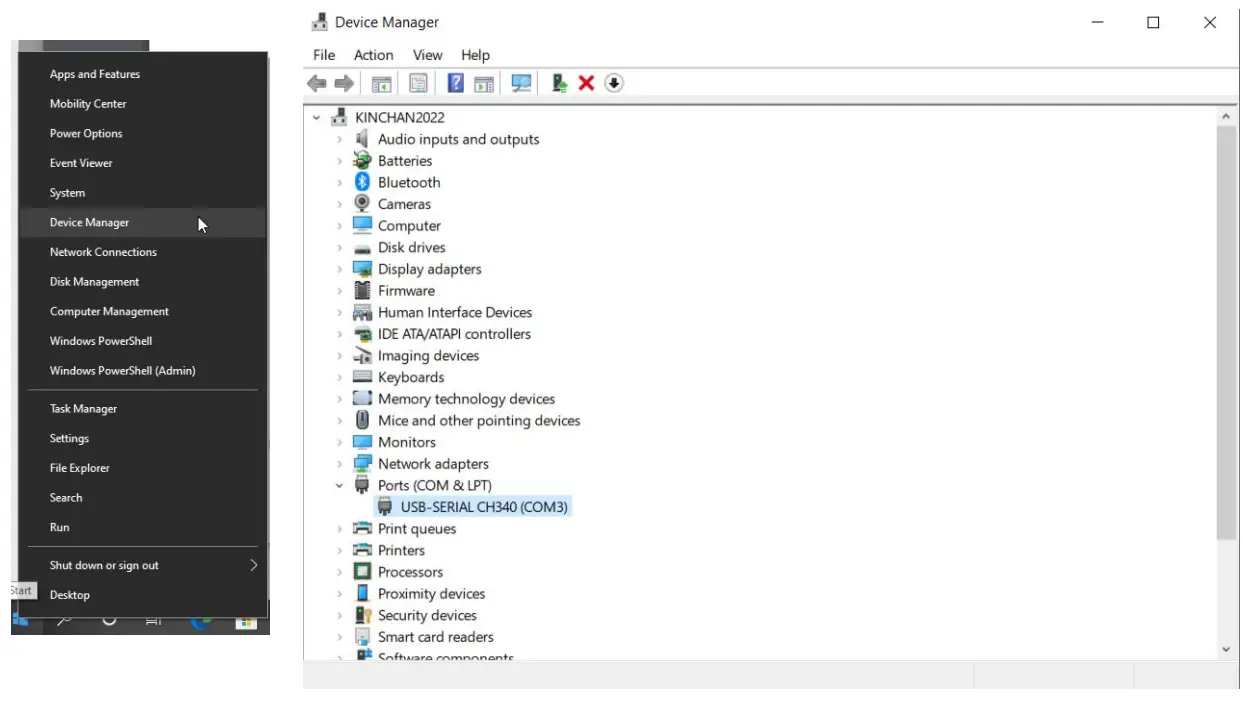Open the Action menu
This screenshot has height=701, width=1243.
coord(373,55)
